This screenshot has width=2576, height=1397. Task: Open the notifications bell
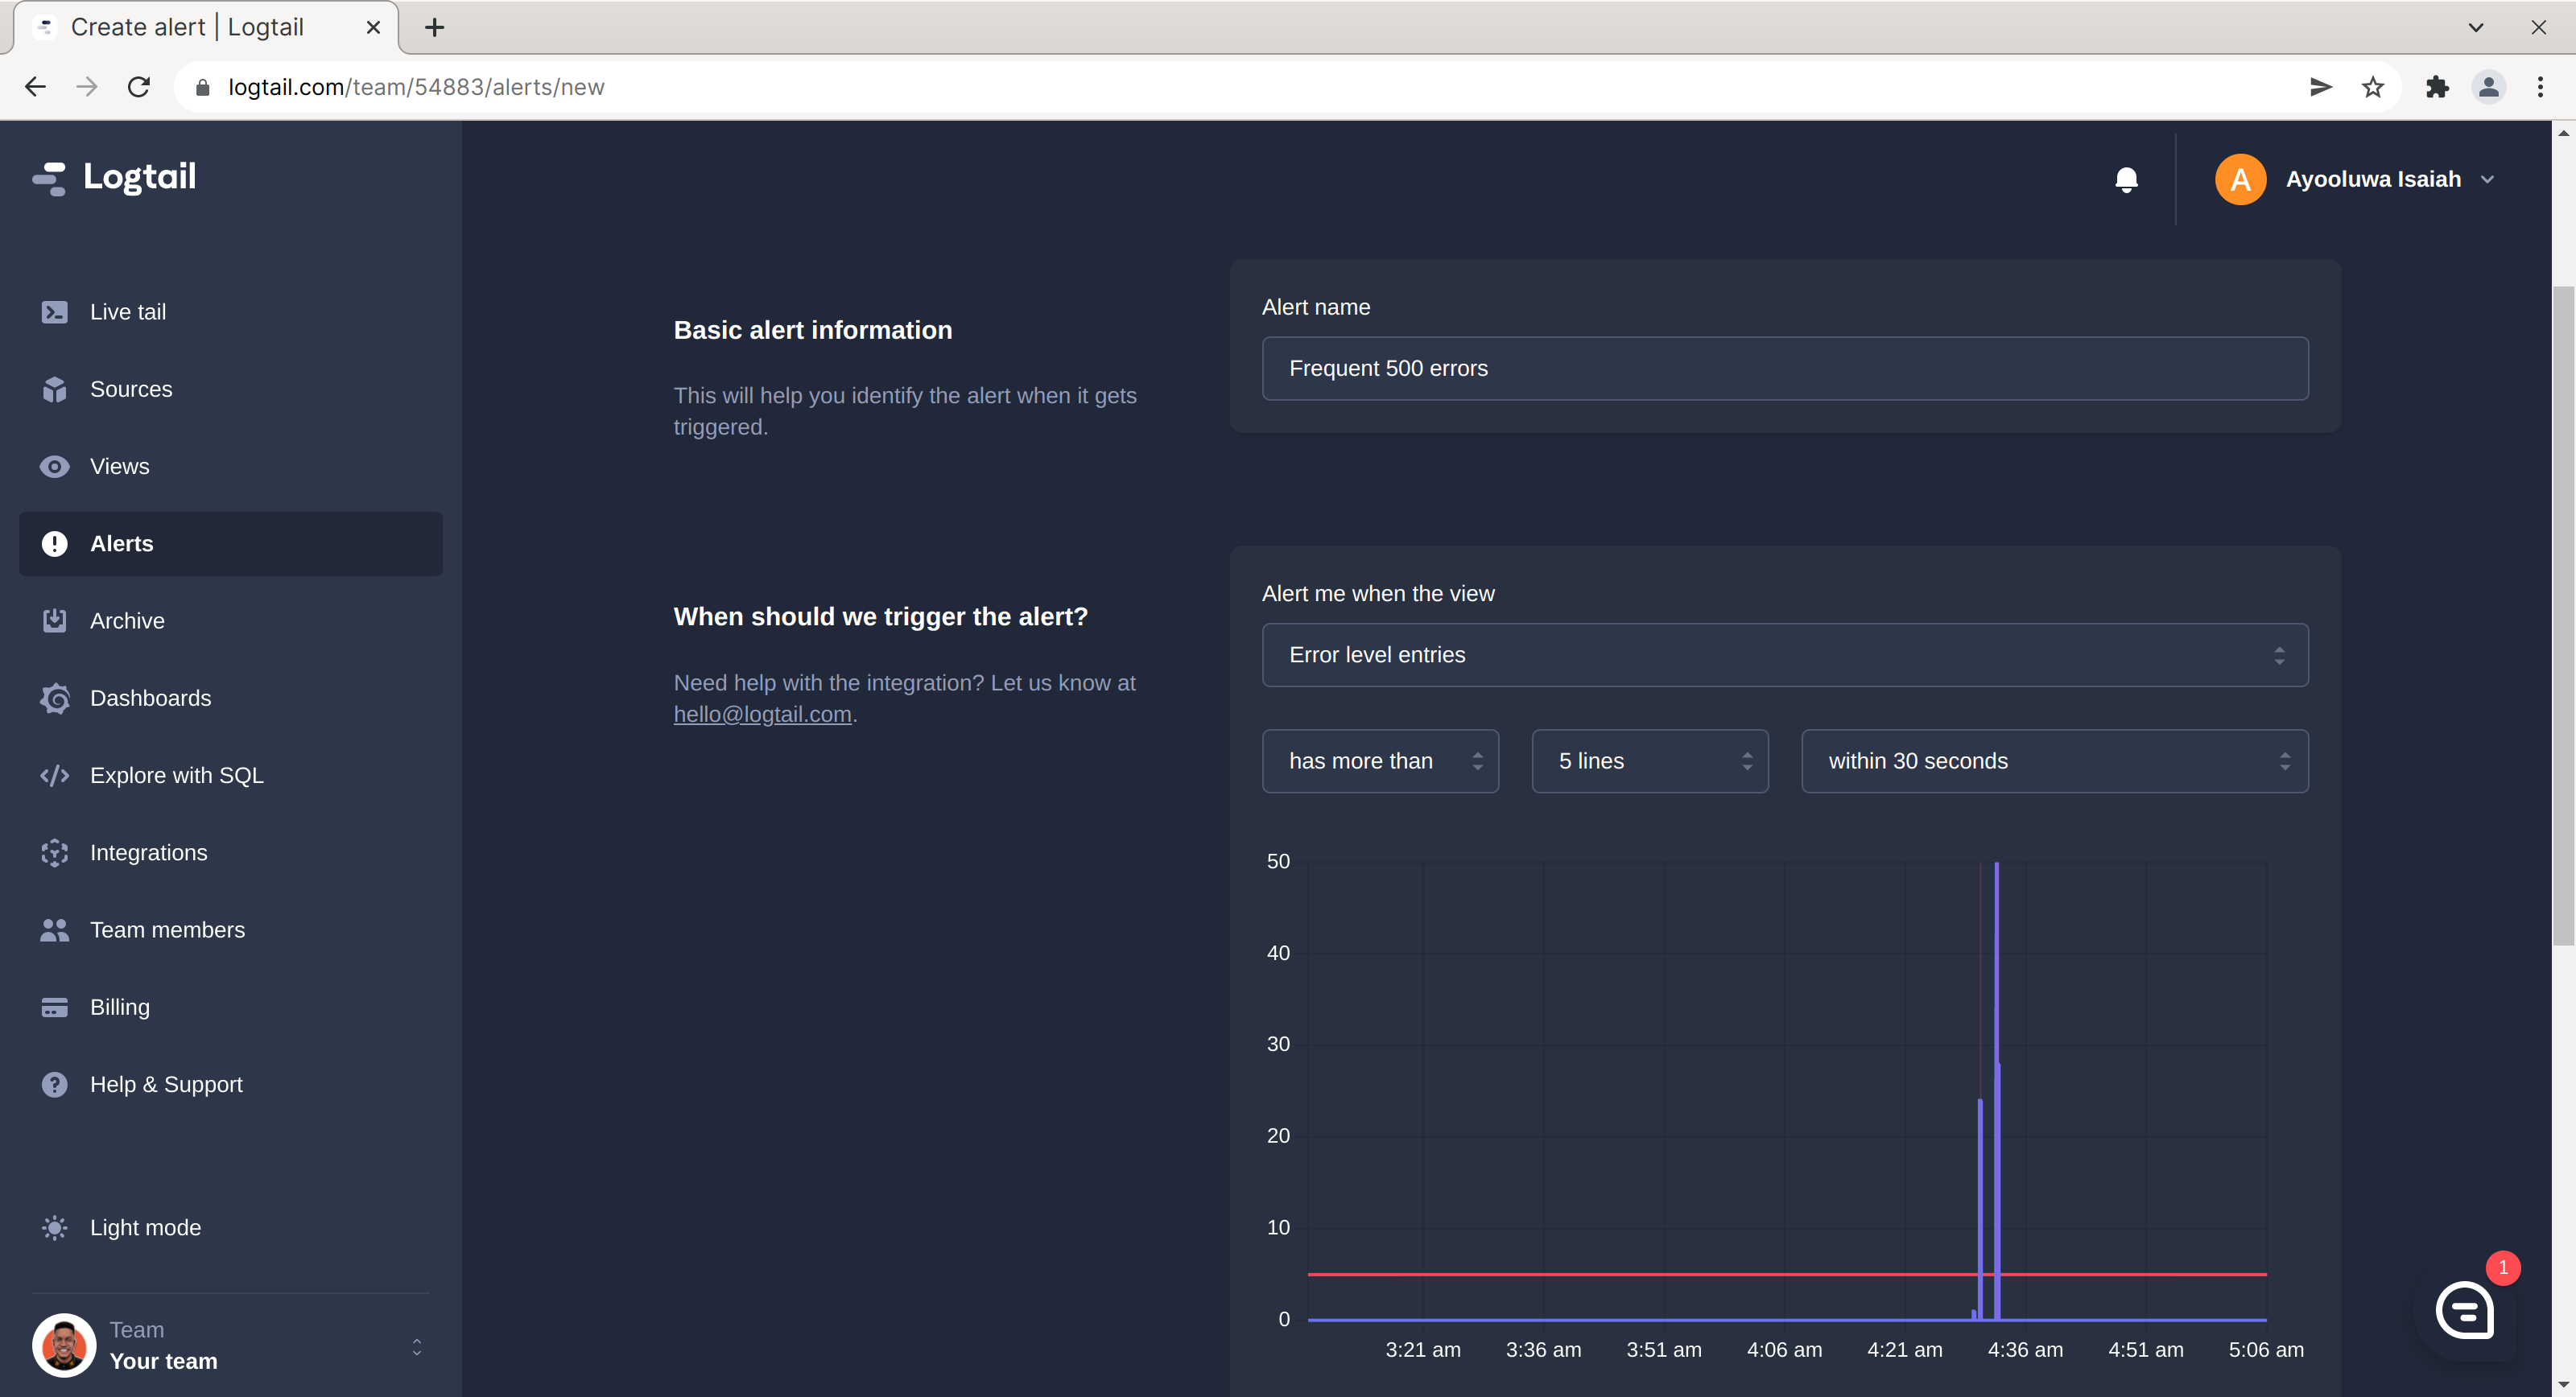[2126, 180]
